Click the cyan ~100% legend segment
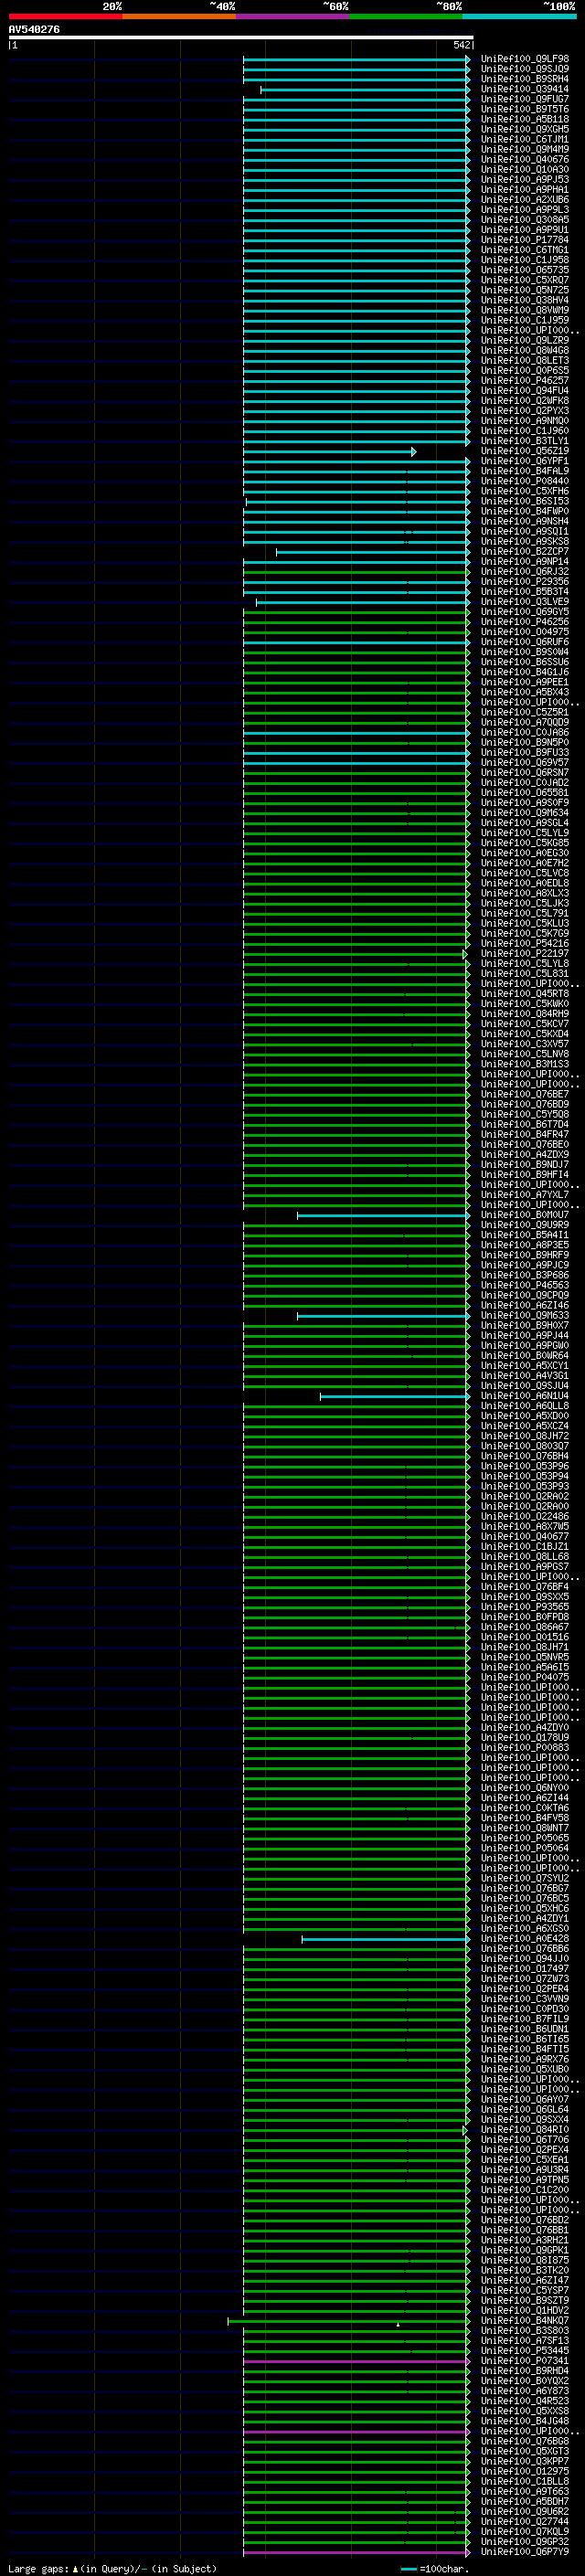585x2576 pixels. click(x=519, y=16)
